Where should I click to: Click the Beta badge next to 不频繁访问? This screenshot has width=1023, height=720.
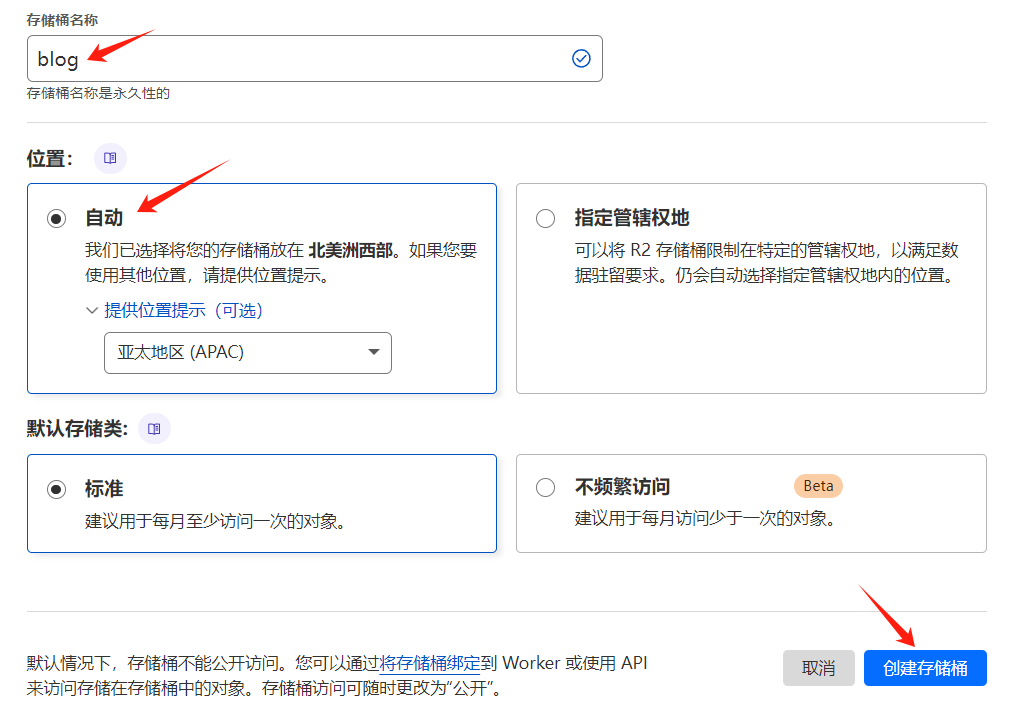(818, 486)
